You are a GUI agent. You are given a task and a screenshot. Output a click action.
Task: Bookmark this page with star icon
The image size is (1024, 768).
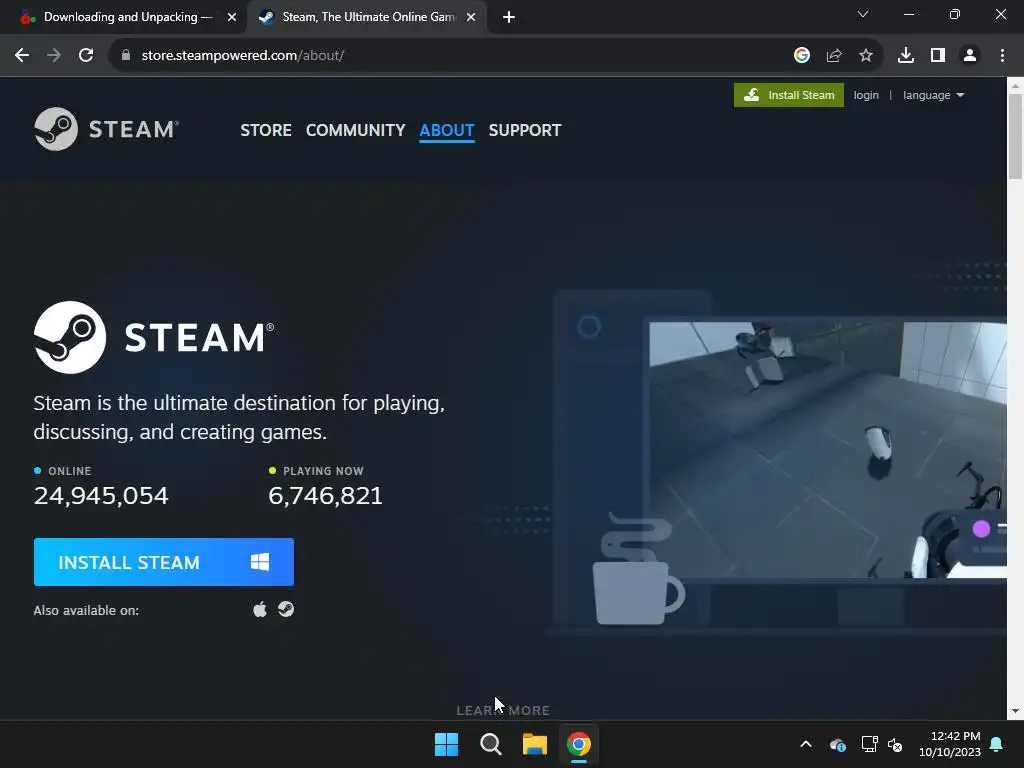(x=866, y=56)
